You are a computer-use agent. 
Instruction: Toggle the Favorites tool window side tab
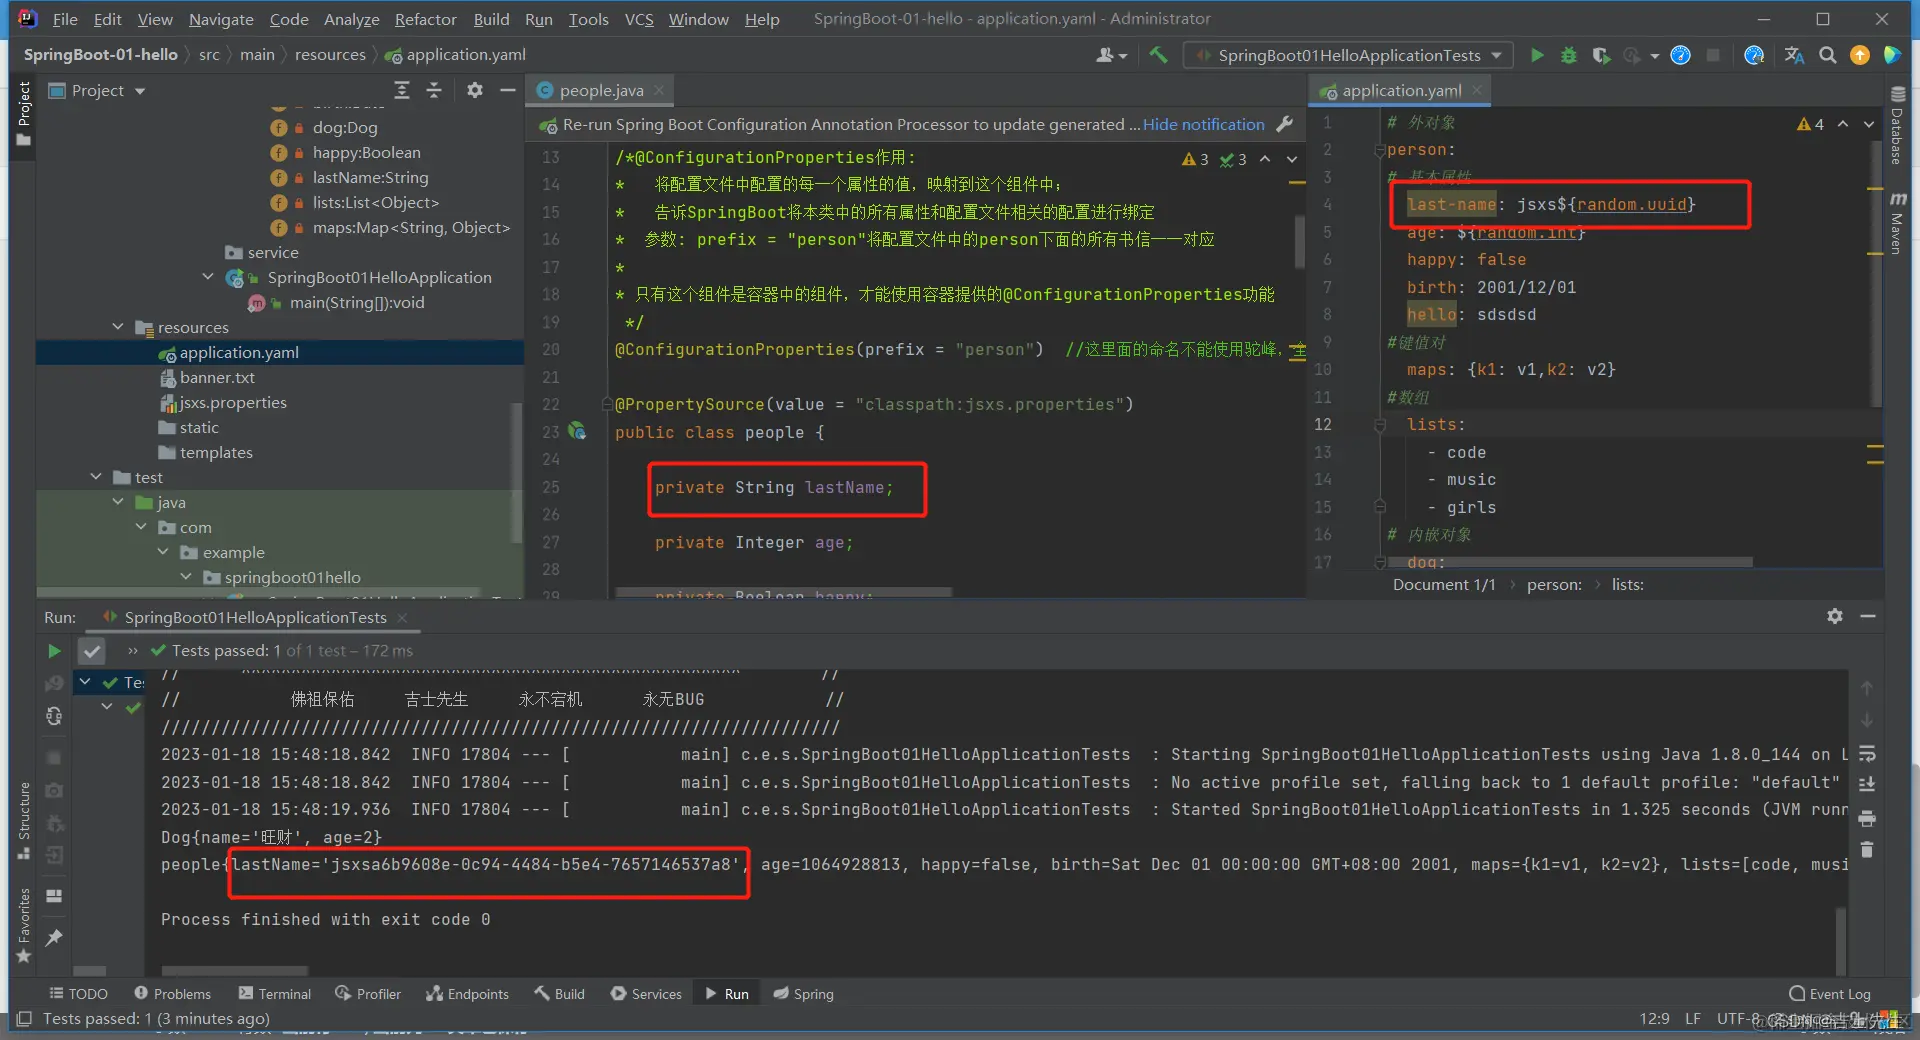[24, 925]
